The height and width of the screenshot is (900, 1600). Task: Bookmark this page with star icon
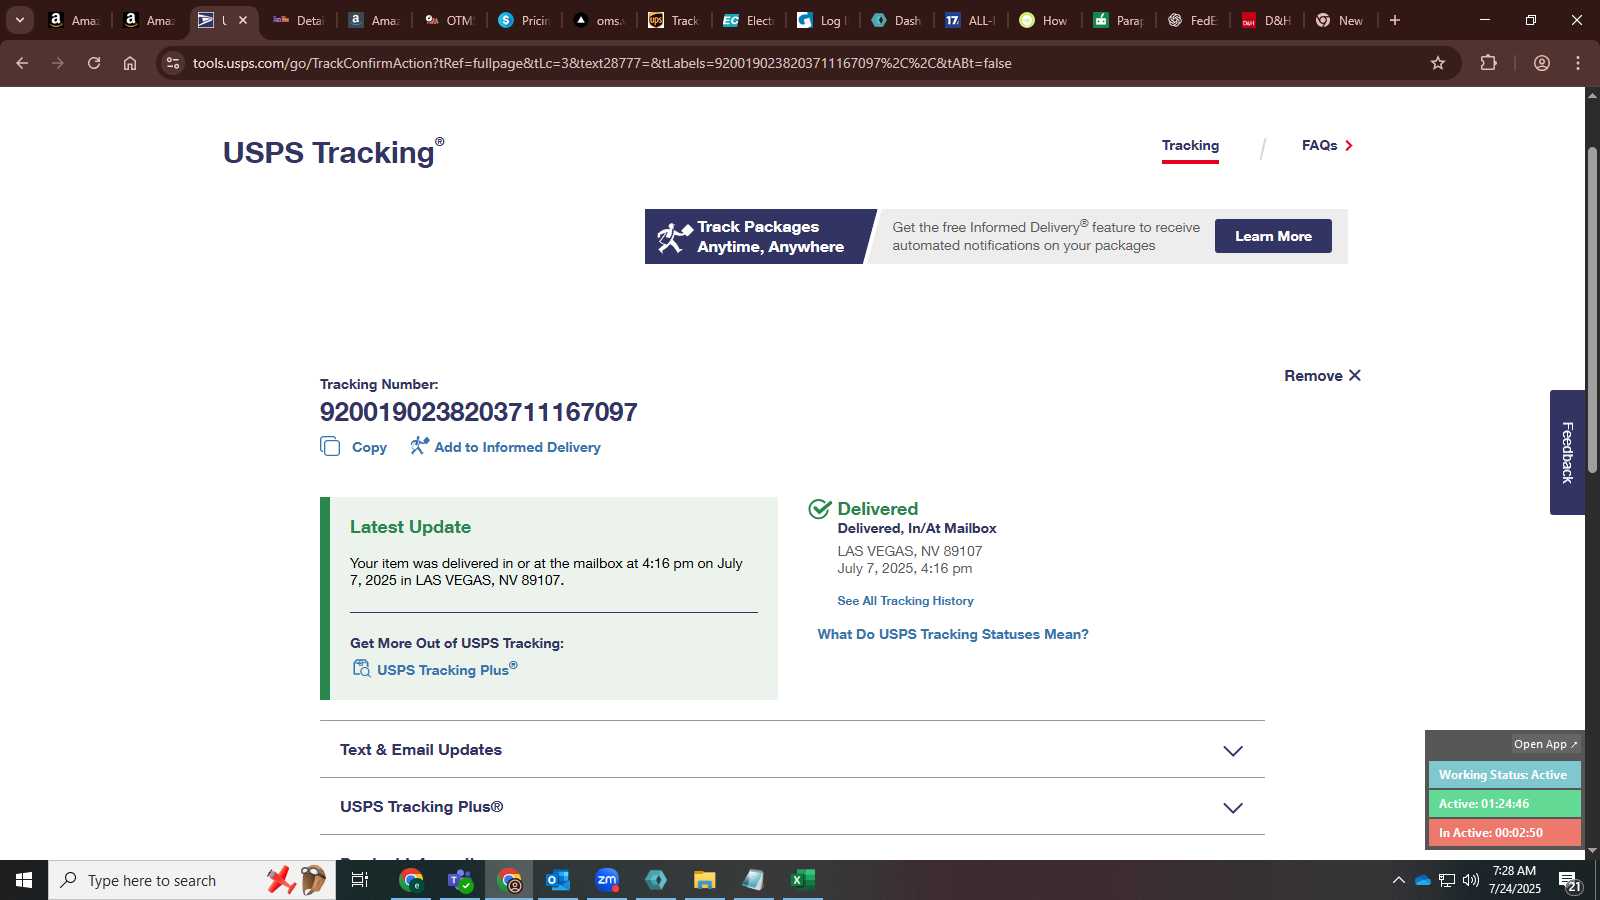point(1438,63)
